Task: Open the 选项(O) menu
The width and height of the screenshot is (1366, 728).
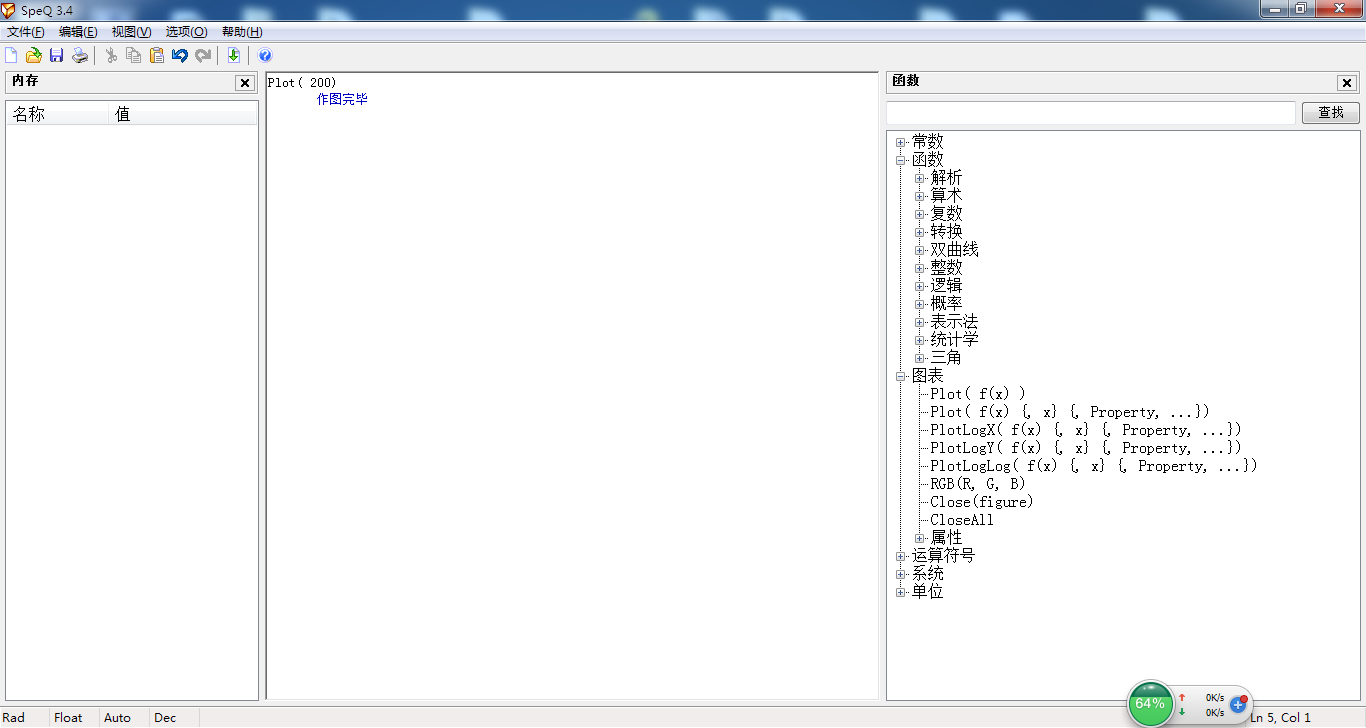Action: pos(187,32)
